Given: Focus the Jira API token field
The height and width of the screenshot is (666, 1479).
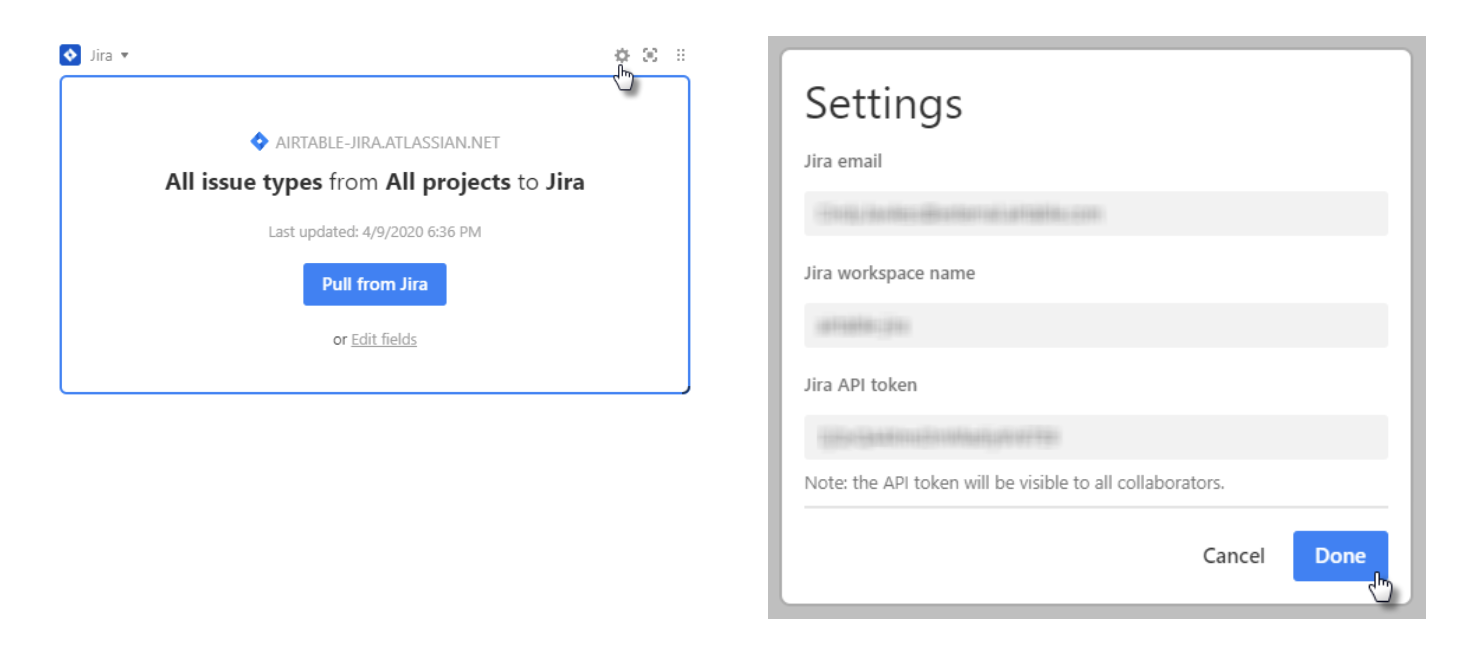Looking at the screenshot, I should point(1096,437).
